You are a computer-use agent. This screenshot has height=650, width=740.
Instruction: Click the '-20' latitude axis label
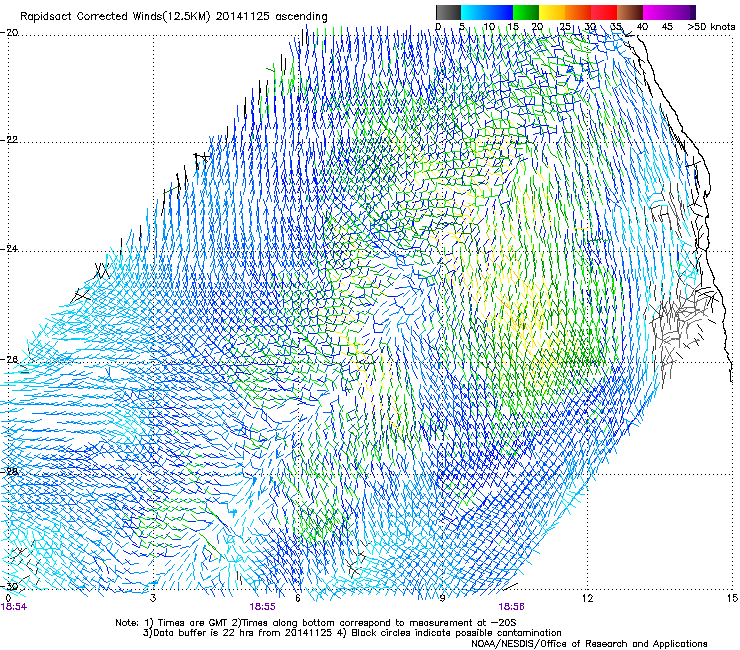coord(9,33)
